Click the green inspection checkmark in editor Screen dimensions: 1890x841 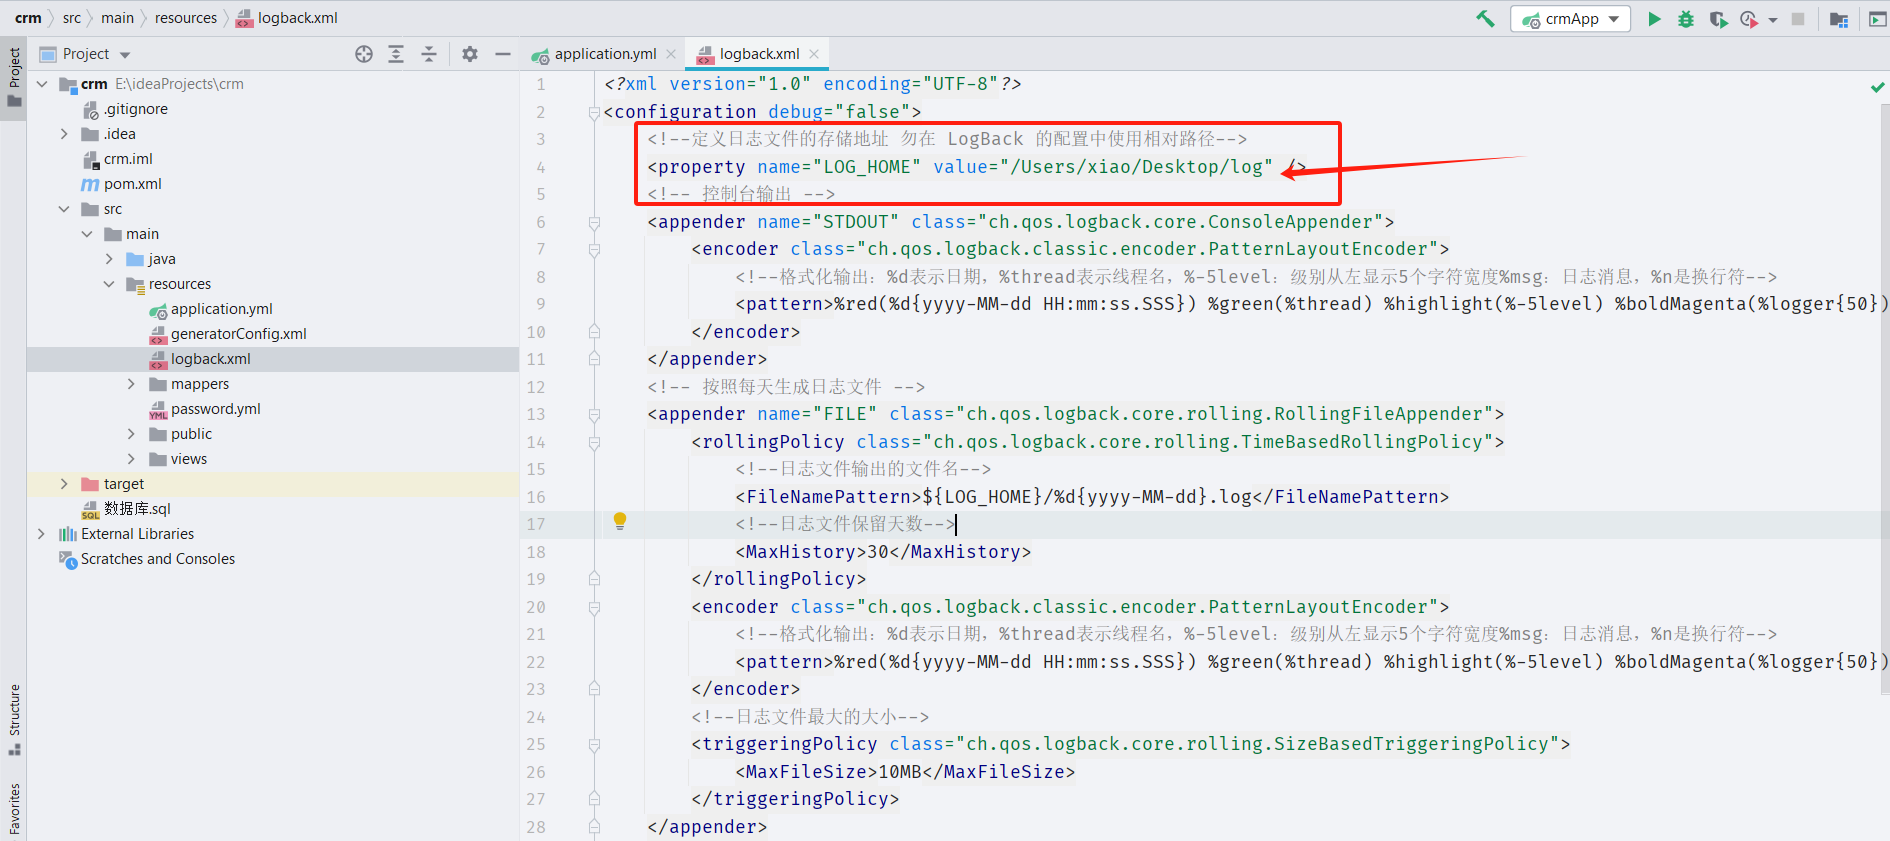(x=1877, y=87)
